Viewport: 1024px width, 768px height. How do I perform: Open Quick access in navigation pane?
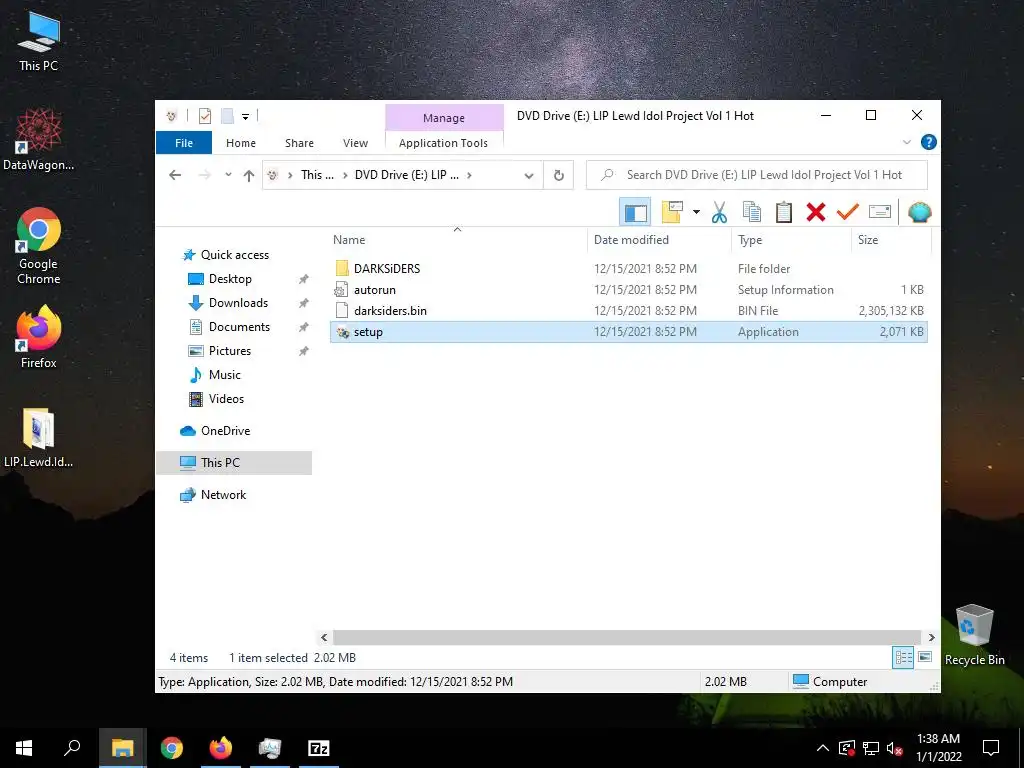tap(234, 255)
